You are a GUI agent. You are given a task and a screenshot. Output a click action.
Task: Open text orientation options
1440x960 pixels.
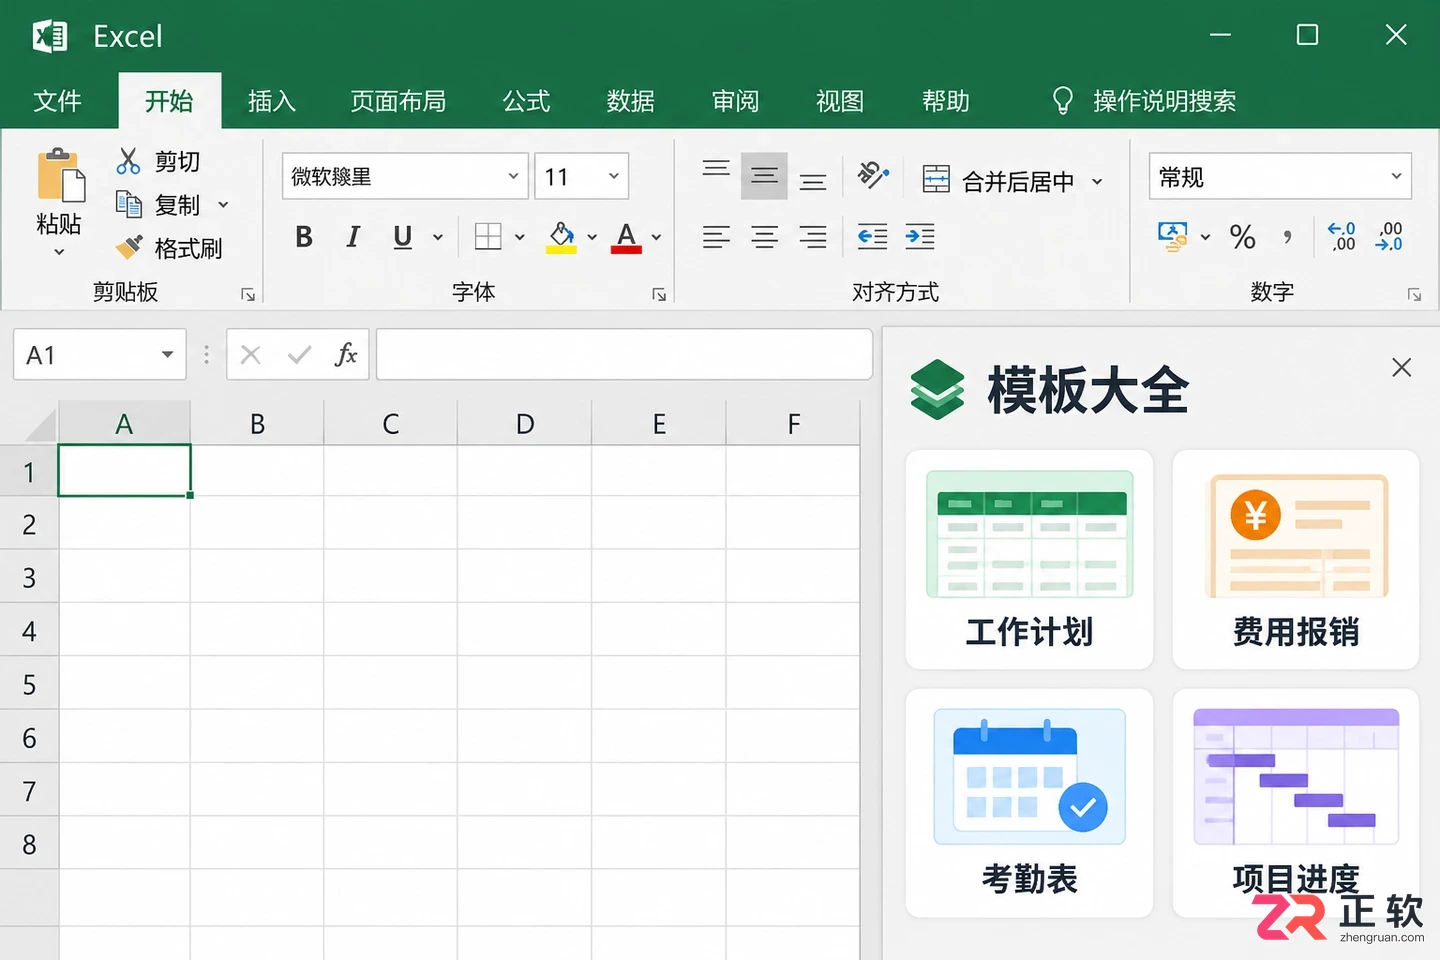click(x=873, y=176)
